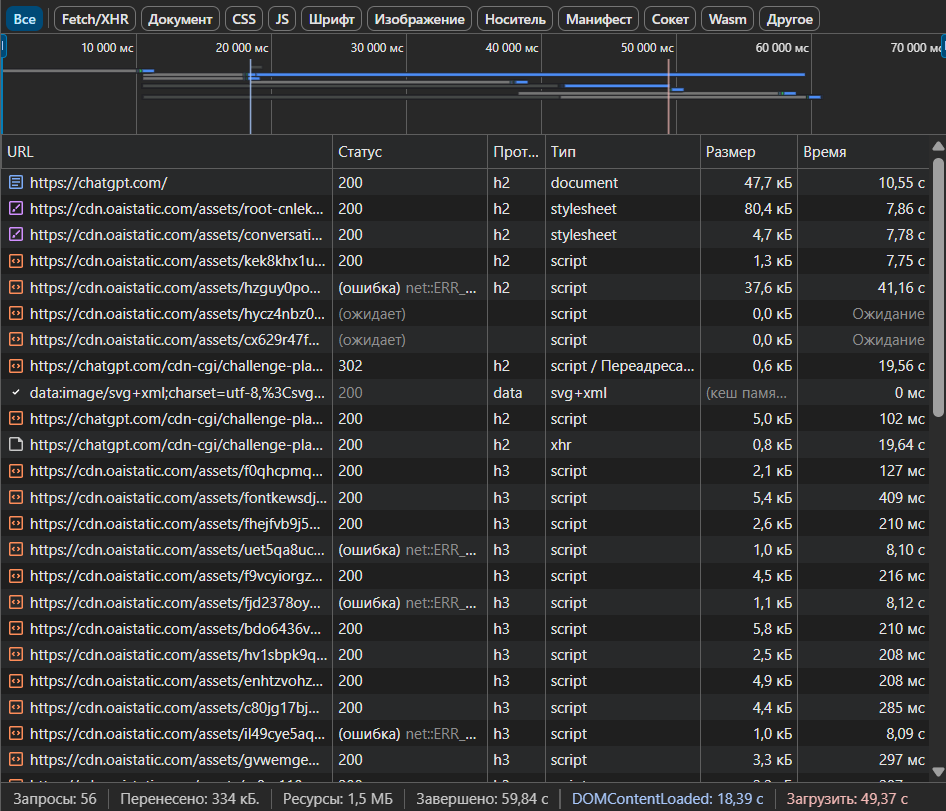Click the scrollbar down arrow of request list

(x=938, y=771)
